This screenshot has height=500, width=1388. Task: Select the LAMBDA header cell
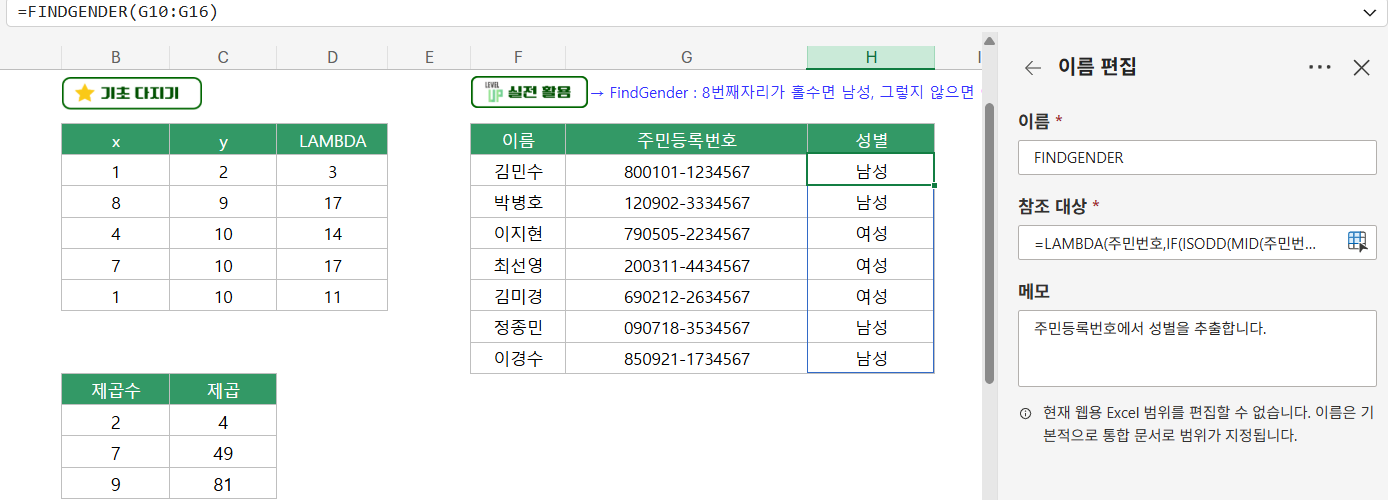coord(332,140)
